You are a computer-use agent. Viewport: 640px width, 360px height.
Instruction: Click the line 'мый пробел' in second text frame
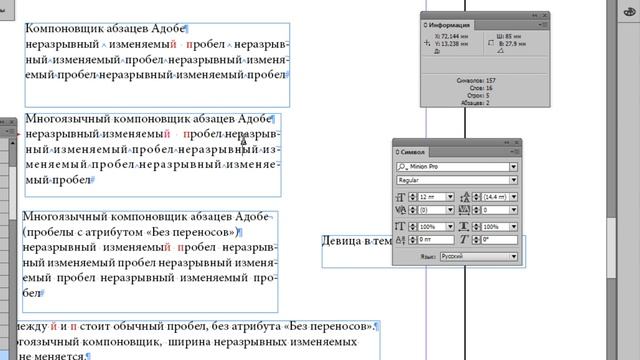pos(58,180)
